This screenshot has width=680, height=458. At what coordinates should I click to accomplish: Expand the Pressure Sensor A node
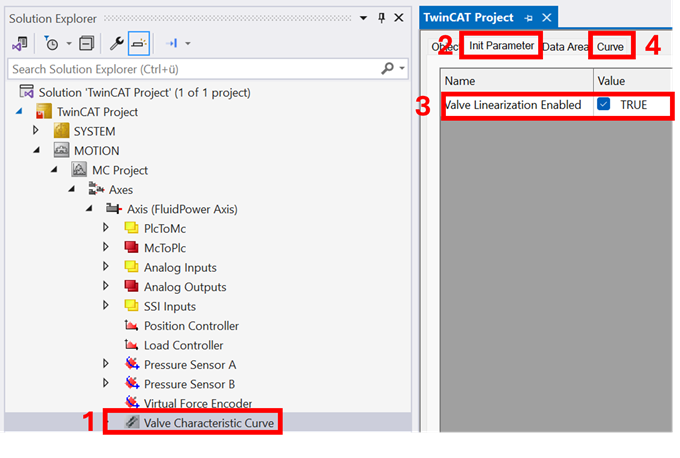pos(105,363)
